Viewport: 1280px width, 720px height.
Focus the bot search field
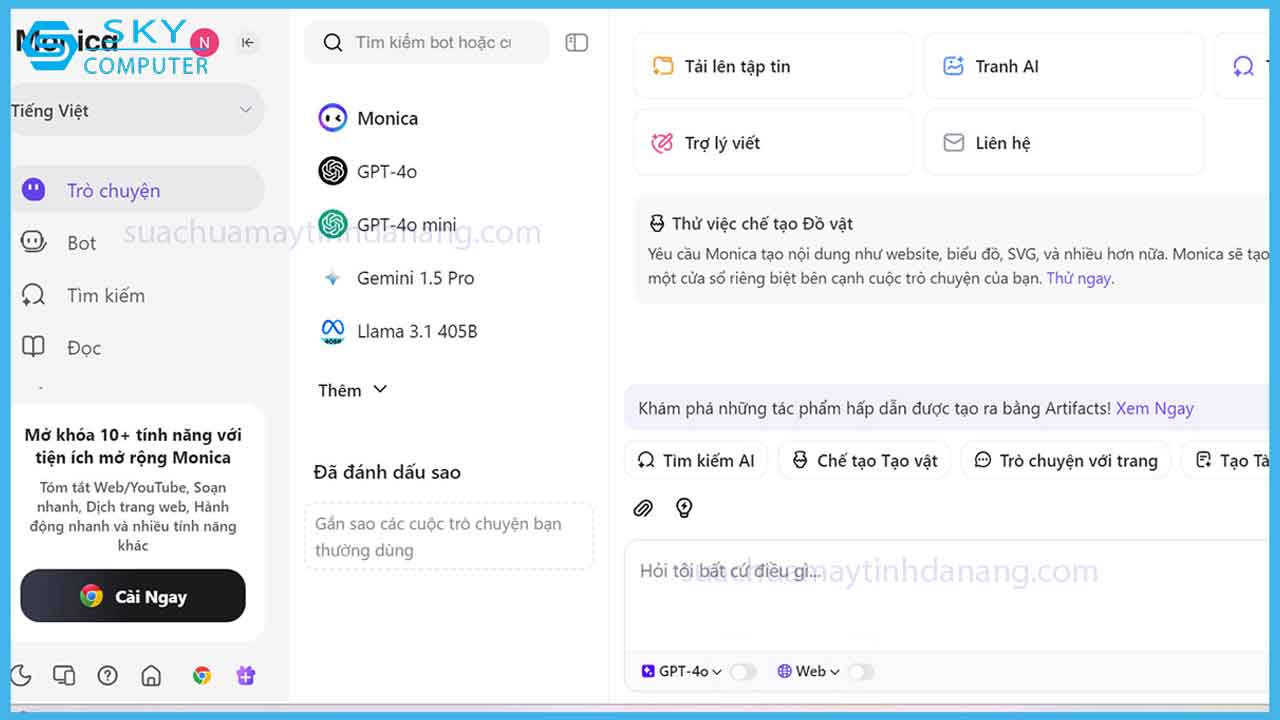tap(427, 42)
